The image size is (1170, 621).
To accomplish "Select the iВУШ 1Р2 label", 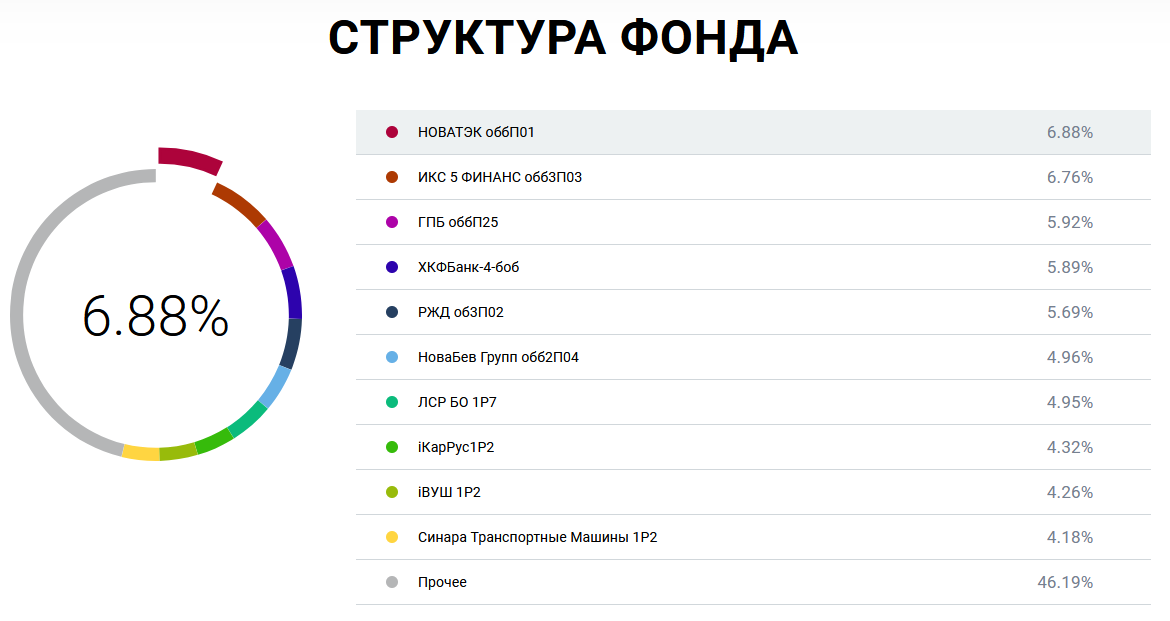I will (x=449, y=492).
